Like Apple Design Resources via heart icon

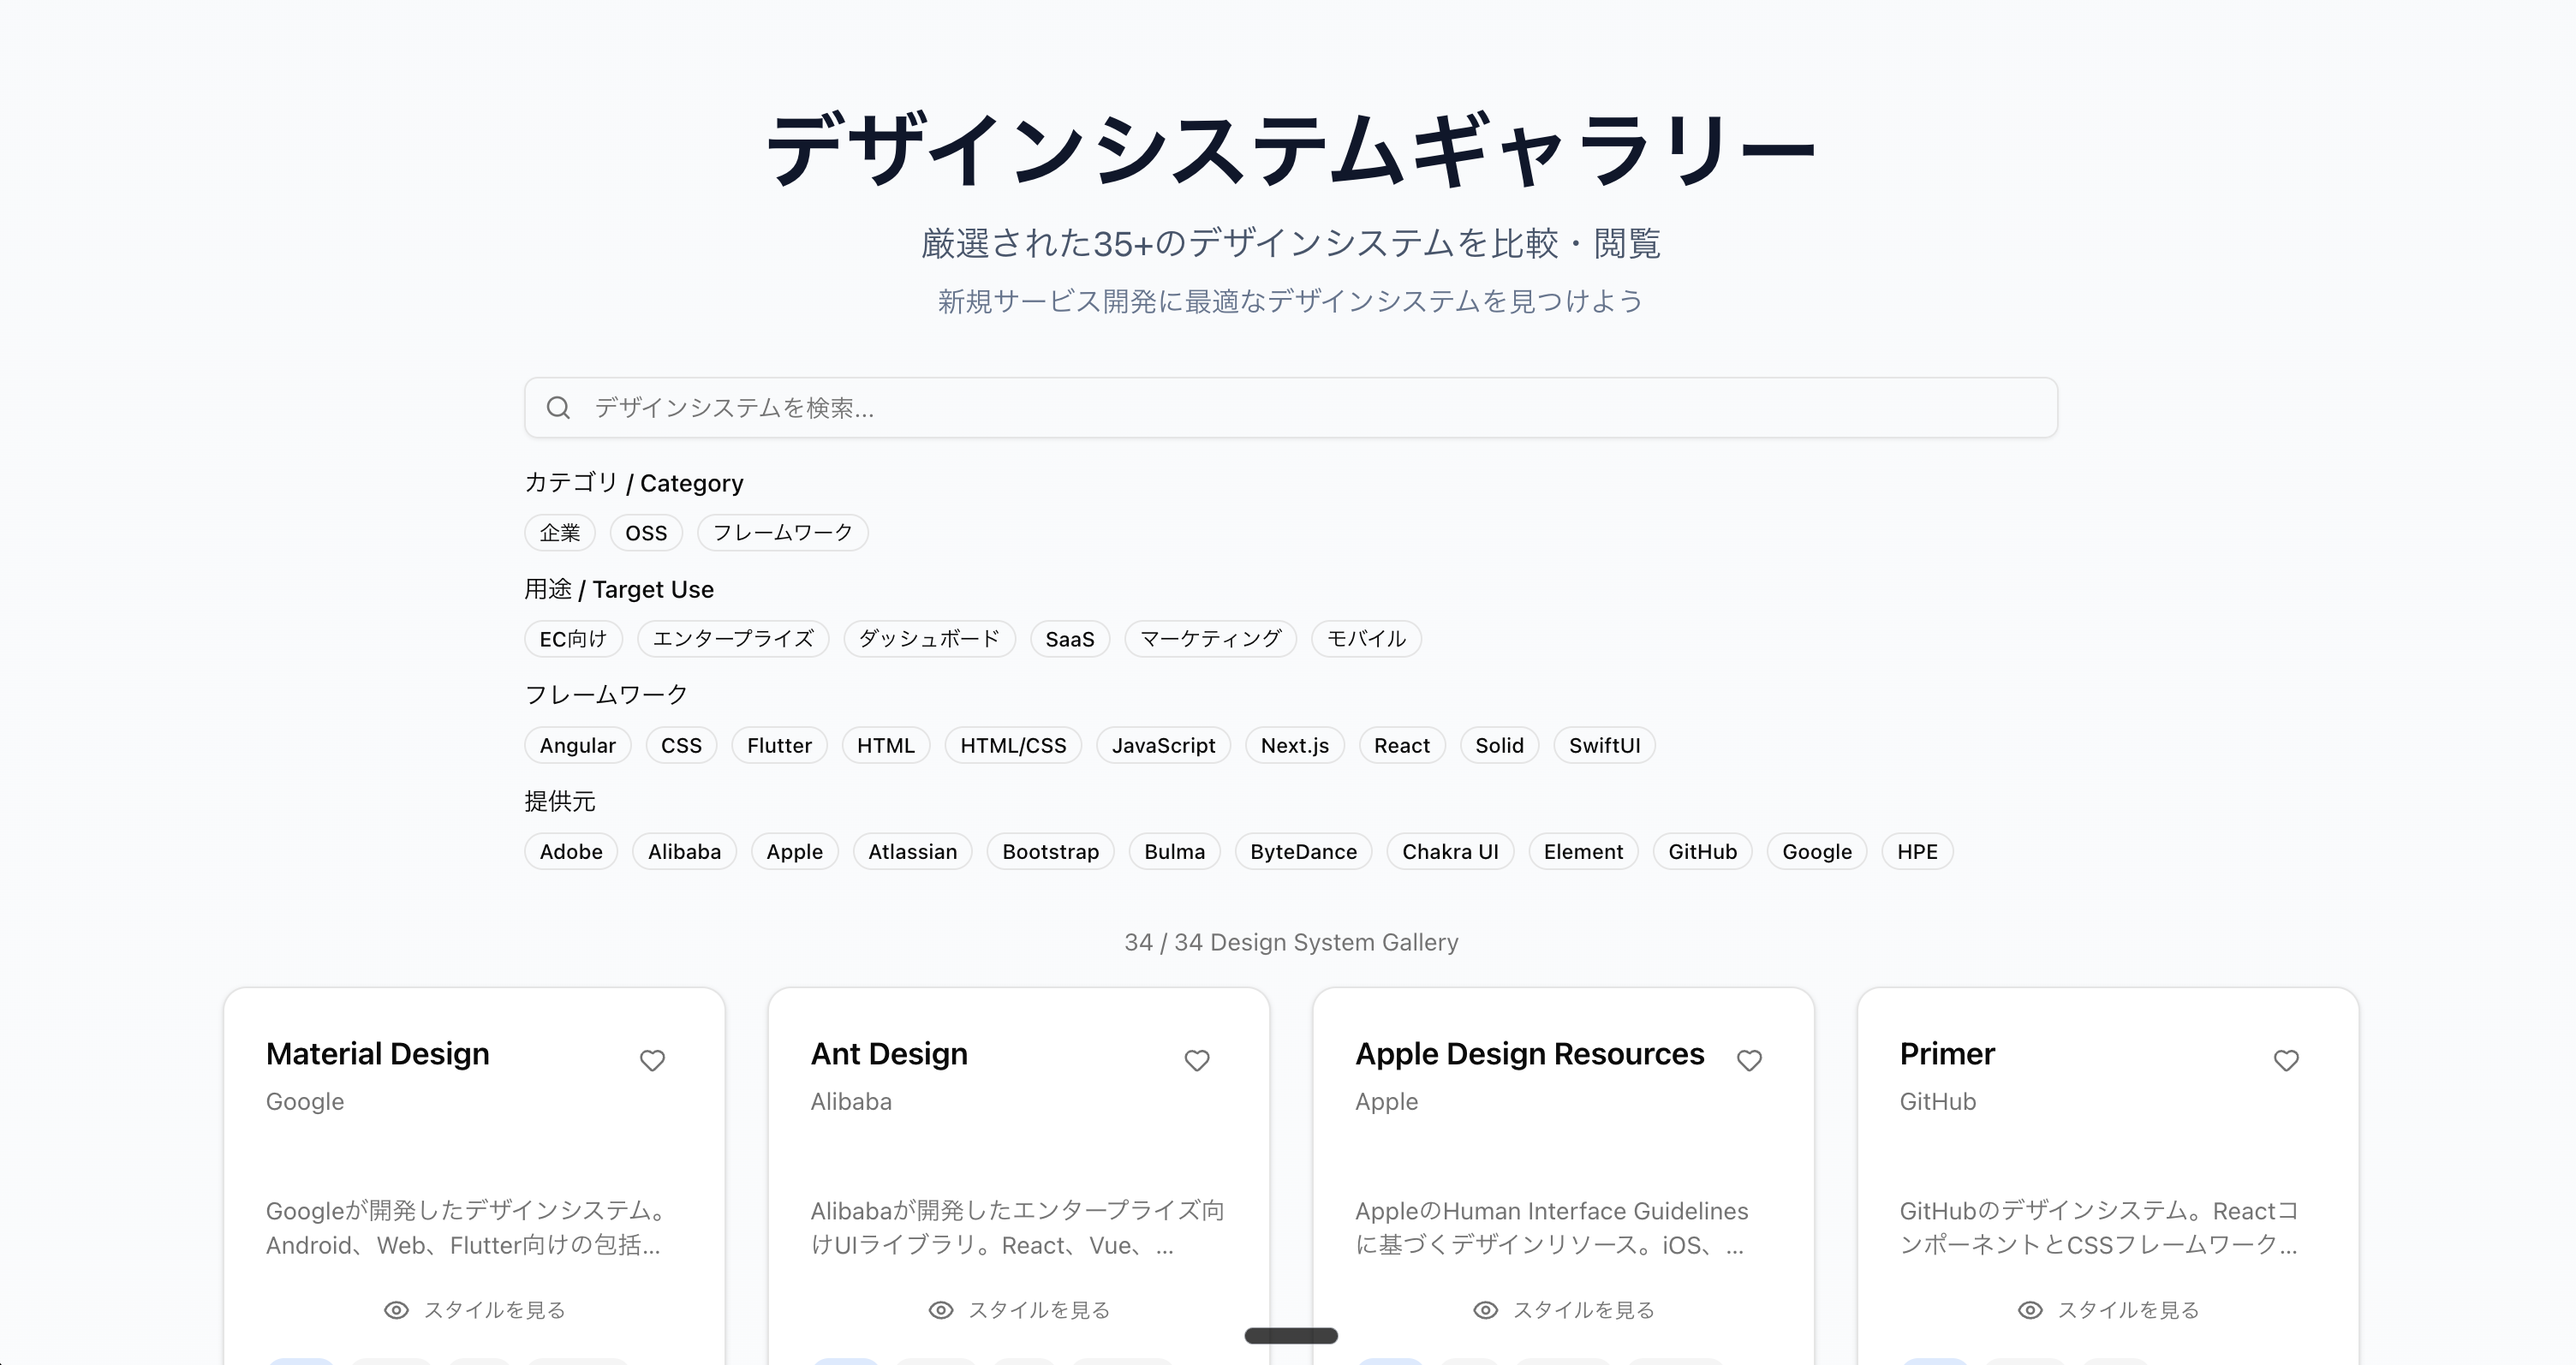pyautogui.click(x=1749, y=1060)
